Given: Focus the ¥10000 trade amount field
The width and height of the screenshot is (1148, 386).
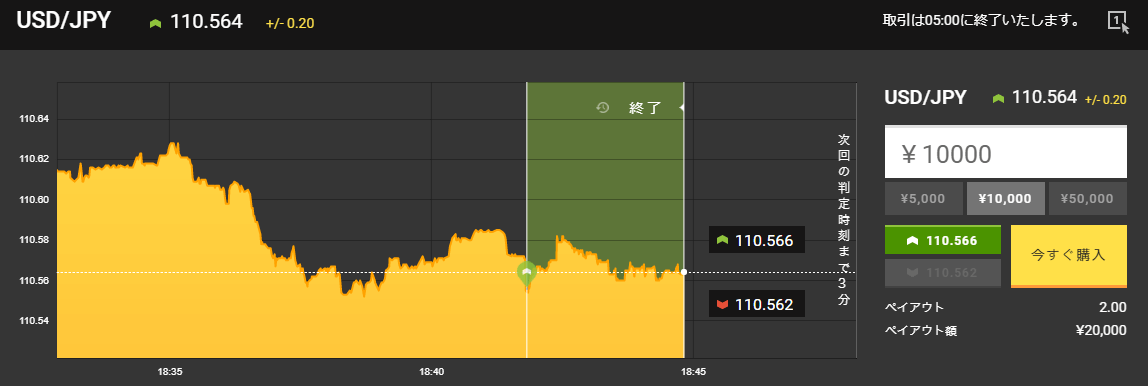Looking at the screenshot, I should pyautogui.click(x=1005, y=152).
